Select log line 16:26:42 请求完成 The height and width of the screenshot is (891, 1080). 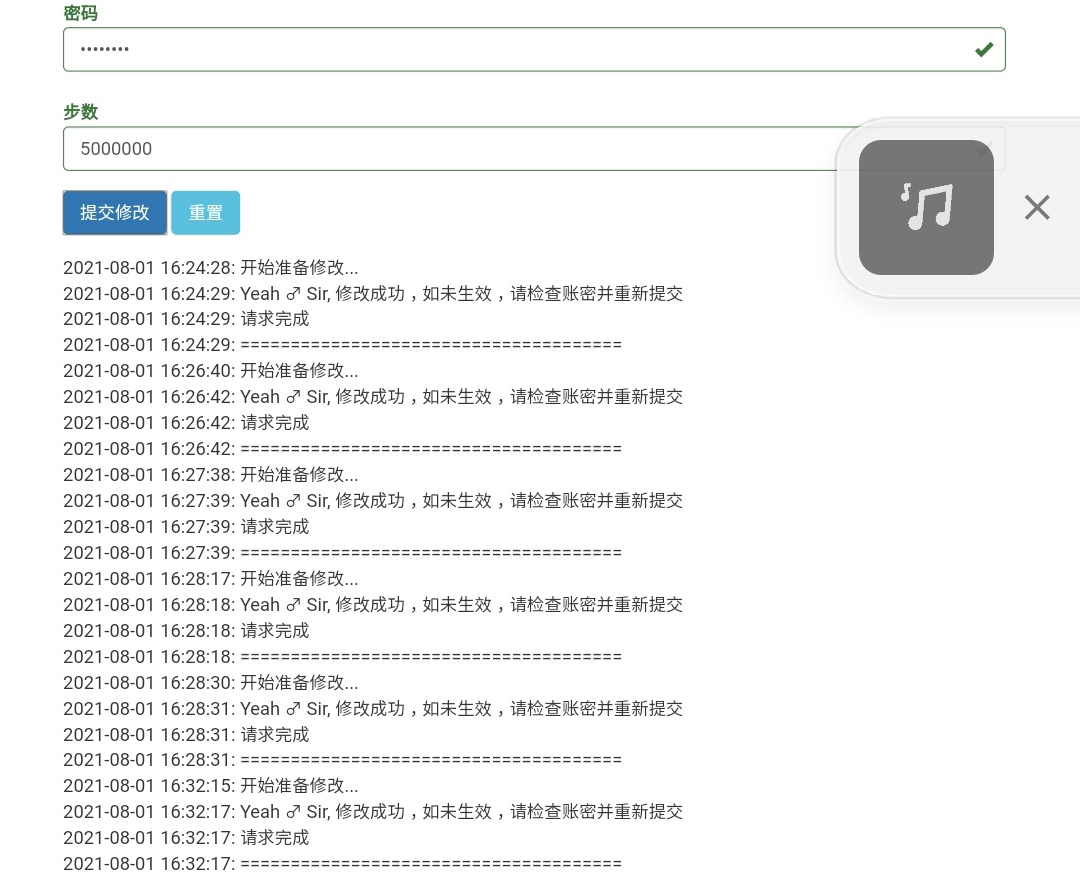click(x=186, y=423)
